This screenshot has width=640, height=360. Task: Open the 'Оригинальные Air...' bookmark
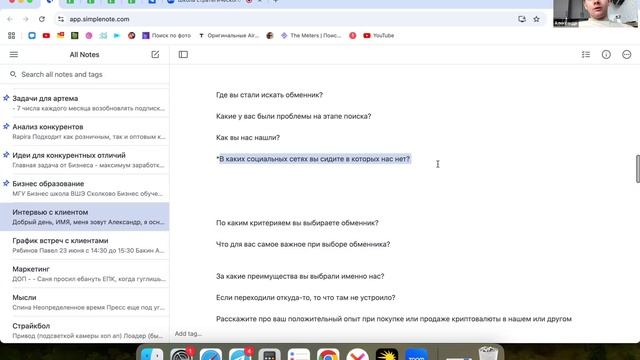tap(229, 36)
